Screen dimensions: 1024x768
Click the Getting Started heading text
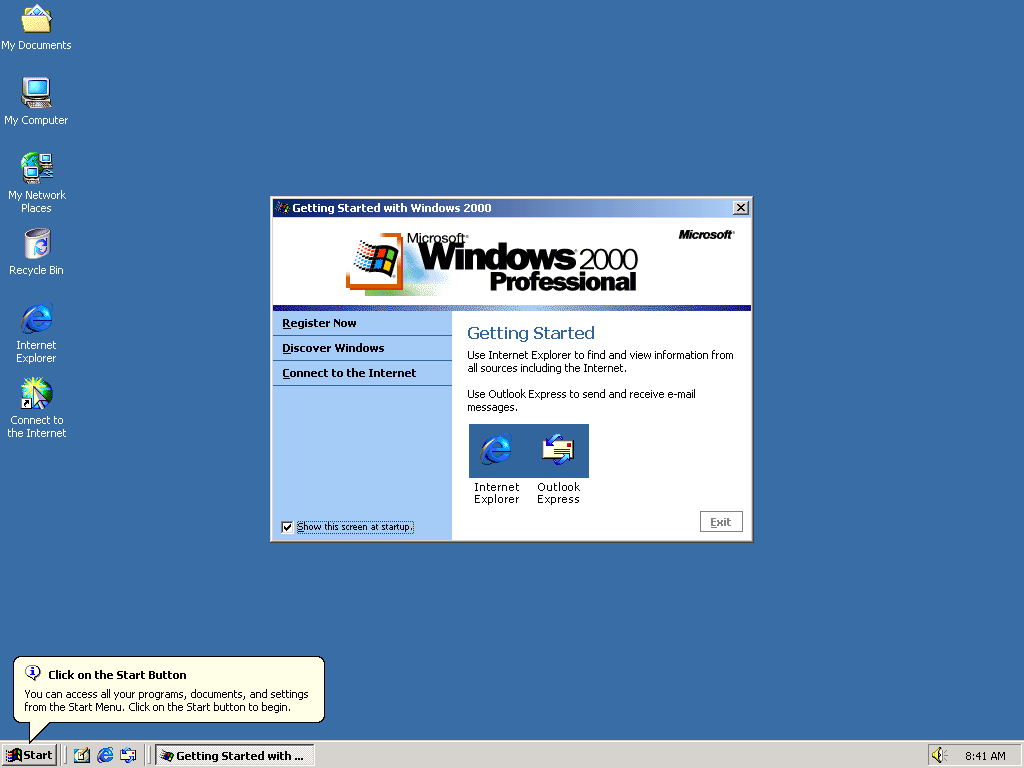[531, 333]
